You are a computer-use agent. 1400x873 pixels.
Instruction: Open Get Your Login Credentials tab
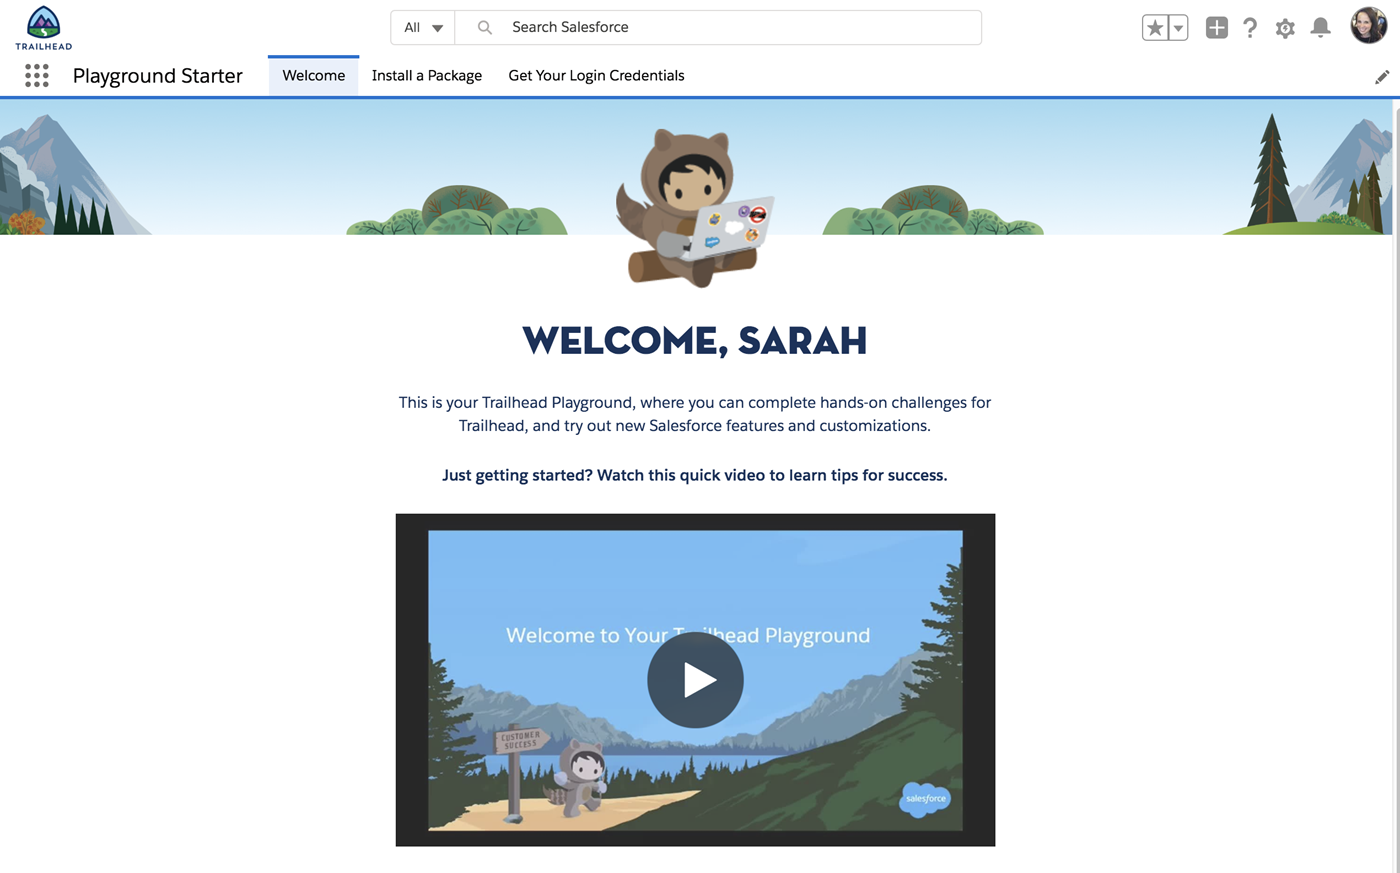coord(596,76)
